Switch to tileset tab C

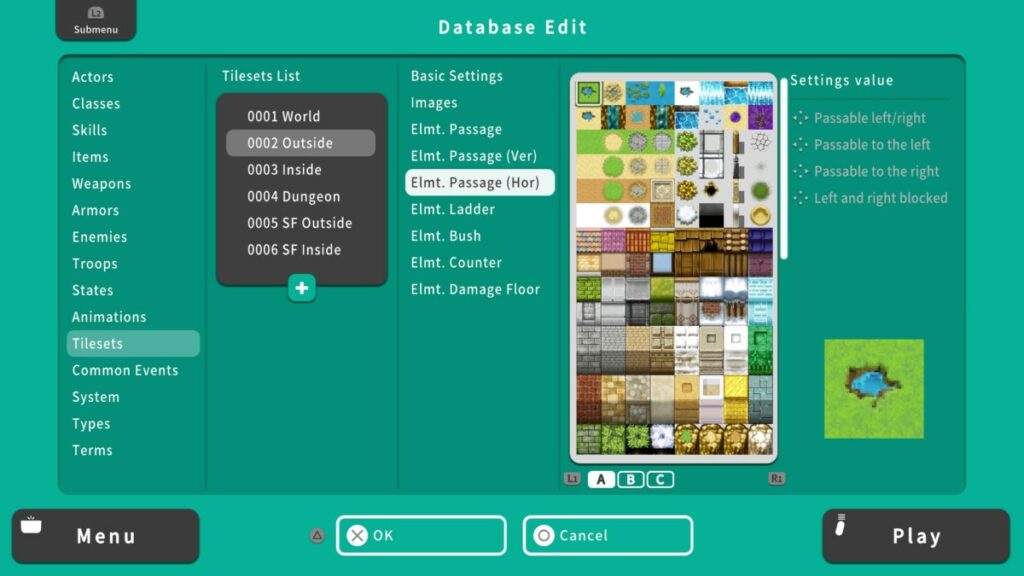click(x=660, y=479)
